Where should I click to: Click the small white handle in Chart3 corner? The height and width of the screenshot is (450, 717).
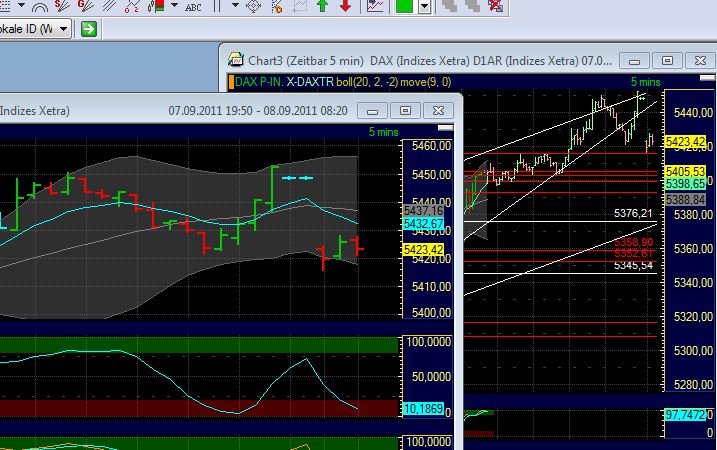click(707, 78)
